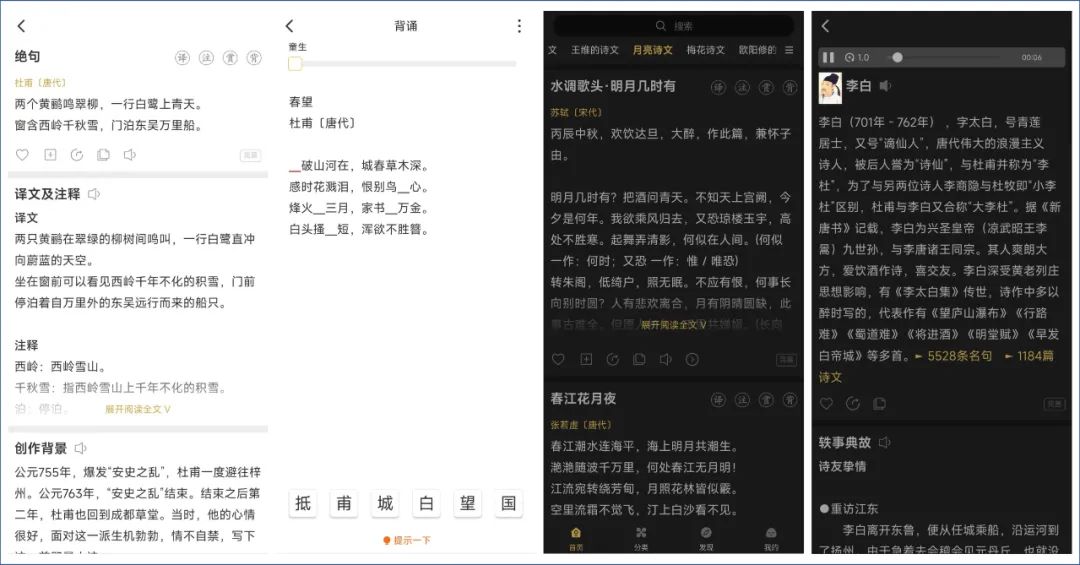Go back from the 绝句 poem page
The width and height of the screenshot is (1080, 565).
pos(21,25)
